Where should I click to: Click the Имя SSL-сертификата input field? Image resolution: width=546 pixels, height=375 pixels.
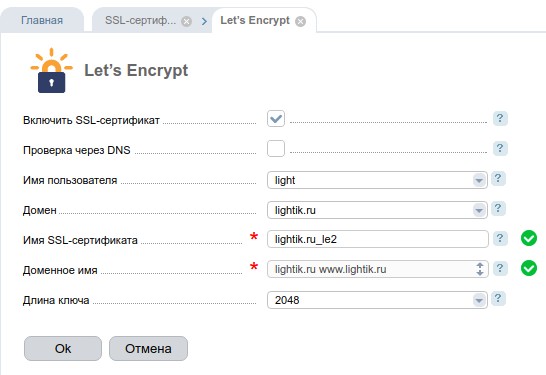(x=378, y=239)
